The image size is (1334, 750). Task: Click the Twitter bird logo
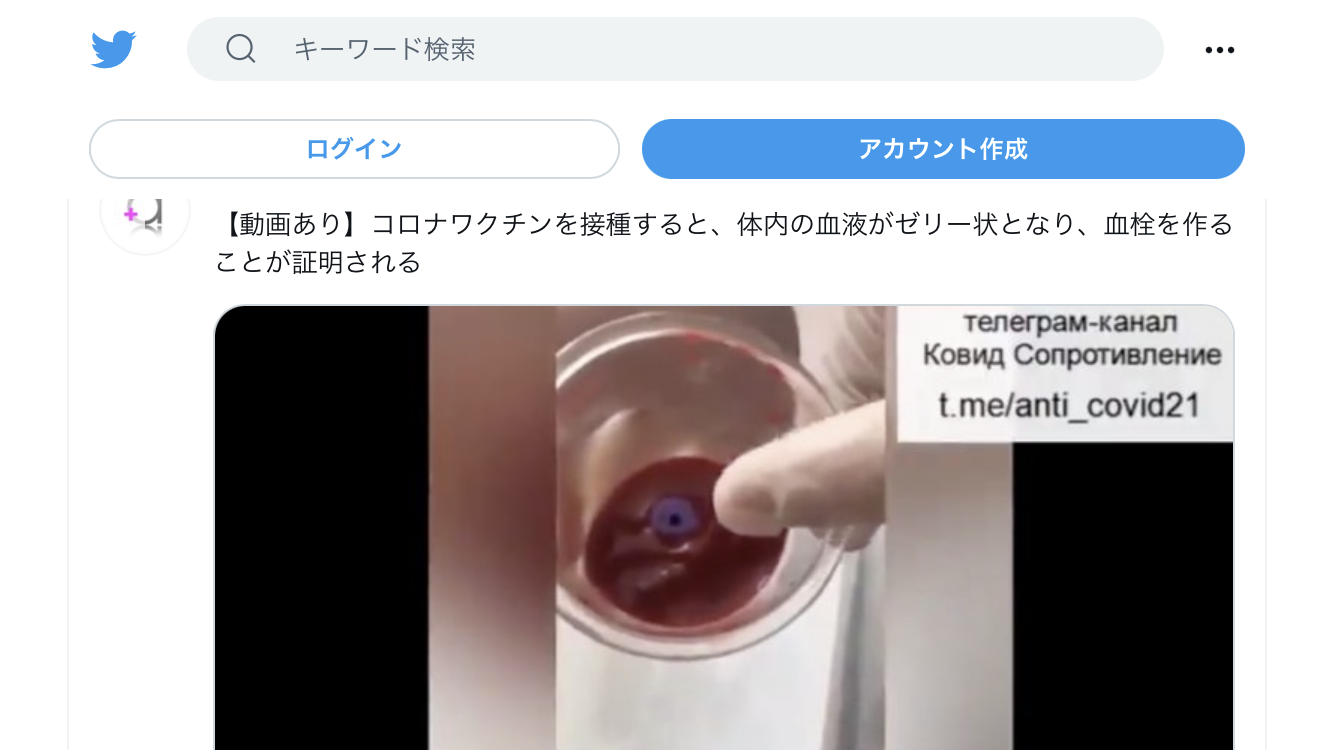click(x=113, y=49)
